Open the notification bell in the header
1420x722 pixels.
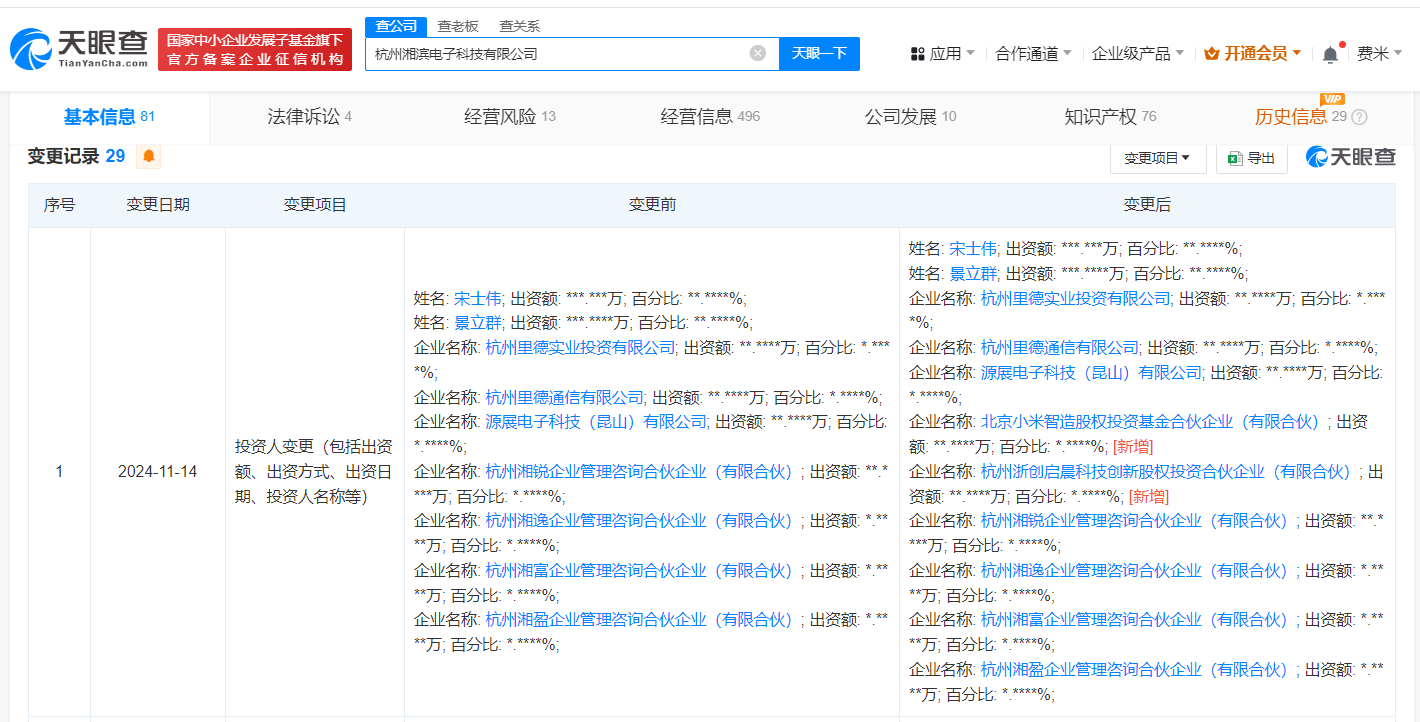point(1330,54)
